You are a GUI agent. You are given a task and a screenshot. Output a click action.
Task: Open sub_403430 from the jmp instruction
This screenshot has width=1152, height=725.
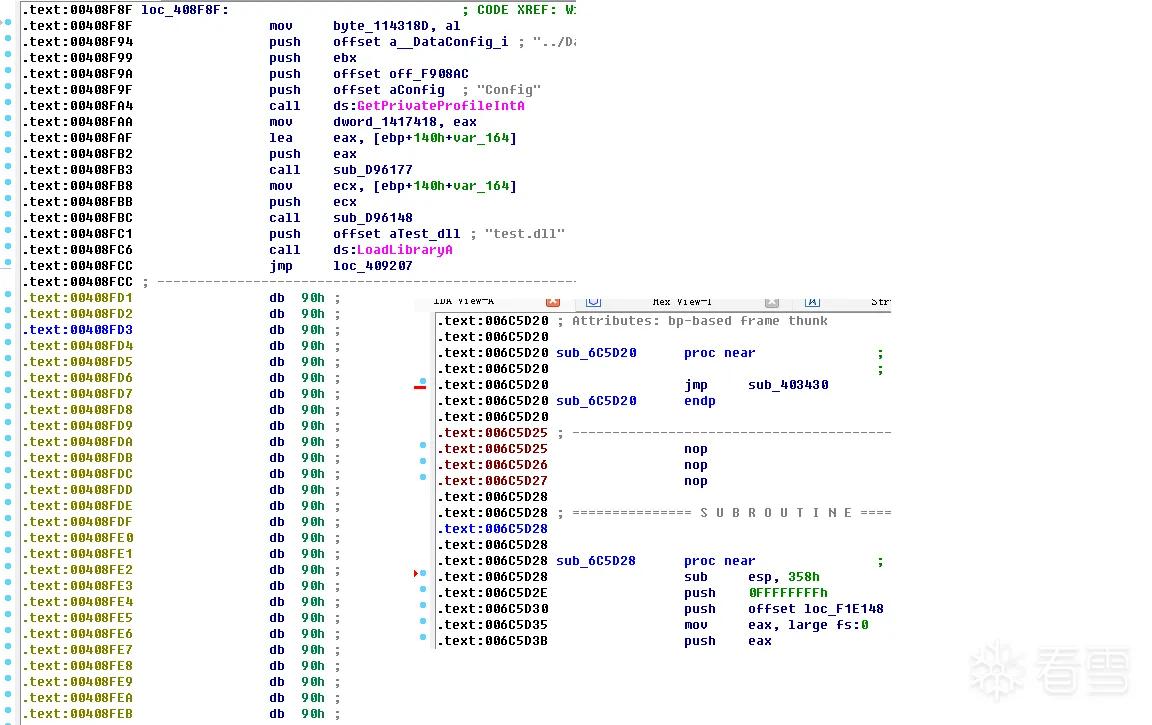[x=788, y=385]
